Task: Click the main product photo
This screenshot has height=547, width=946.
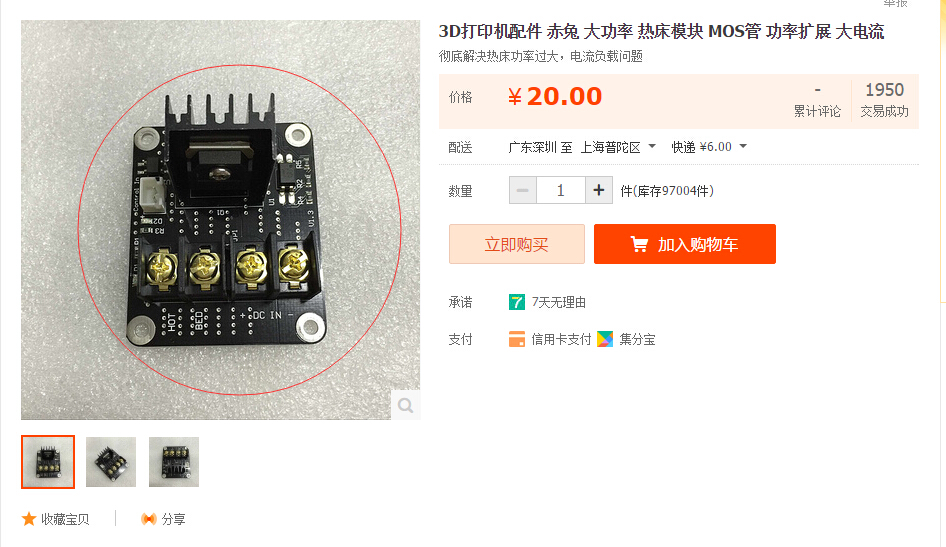Action: pos(220,220)
